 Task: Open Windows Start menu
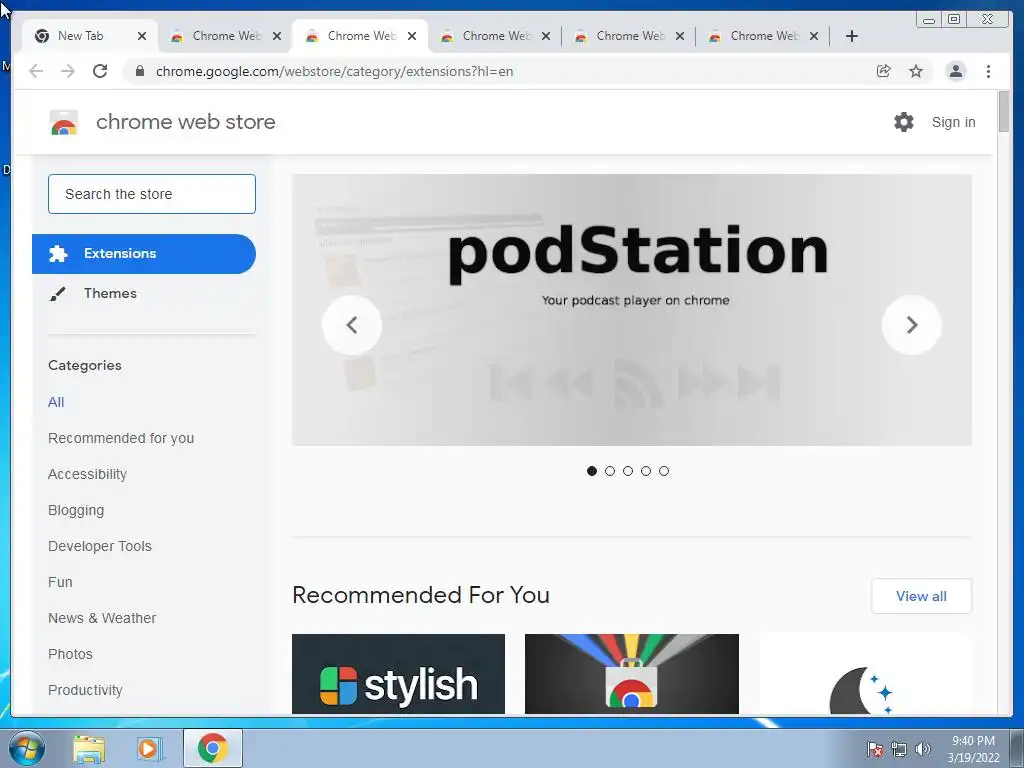(27, 748)
